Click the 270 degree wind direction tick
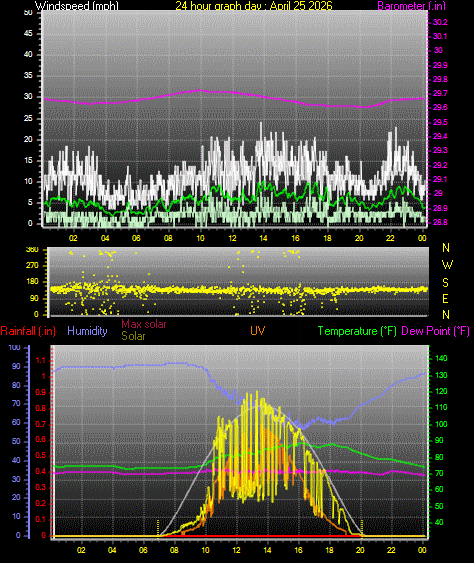Viewport: 474px width, 563px height. [33, 266]
